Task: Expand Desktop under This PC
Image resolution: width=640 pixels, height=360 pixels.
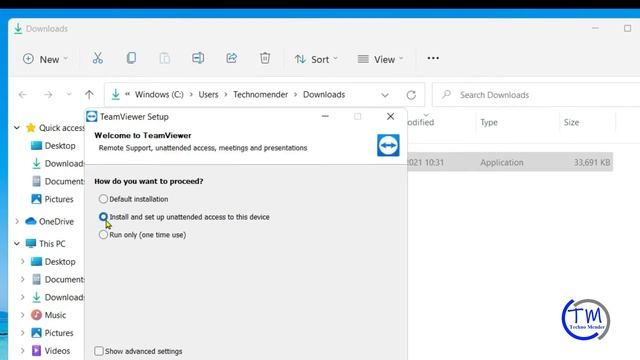Action: [x=22, y=262]
